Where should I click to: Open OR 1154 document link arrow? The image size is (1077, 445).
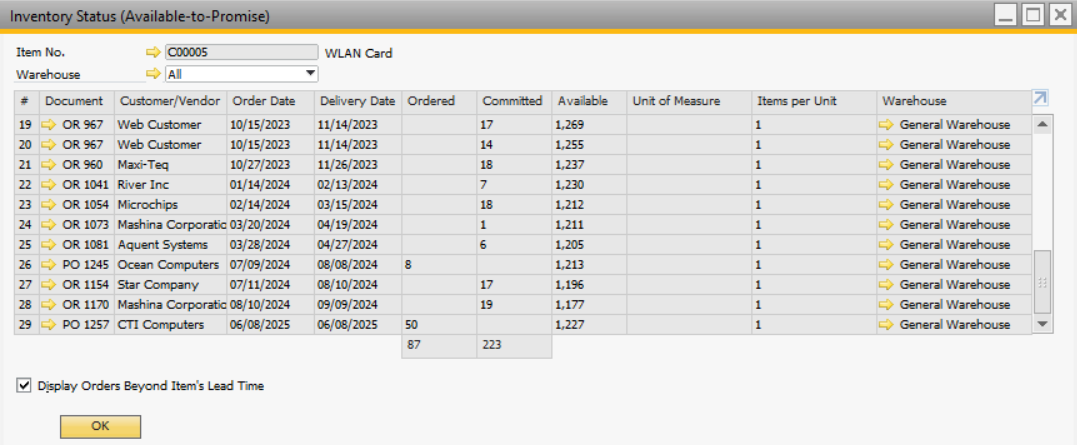point(49,284)
